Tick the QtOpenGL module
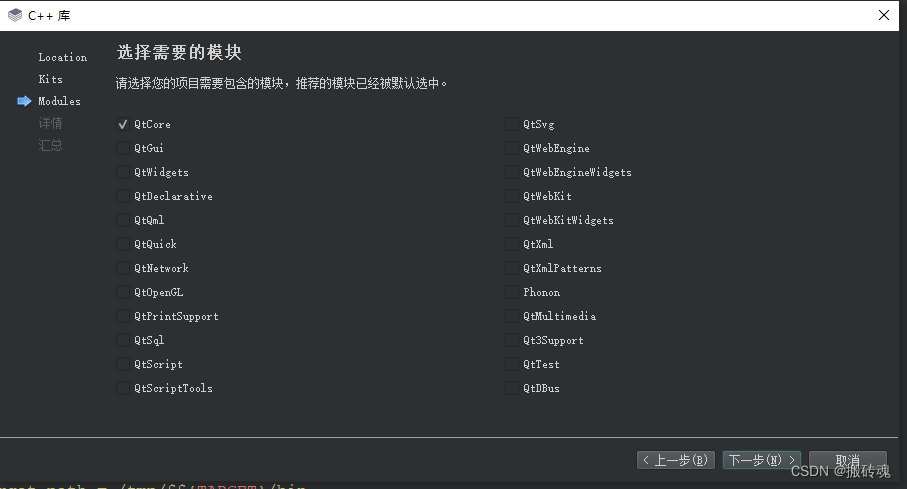Viewport: 907px width, 489px height. click(123, 292)
